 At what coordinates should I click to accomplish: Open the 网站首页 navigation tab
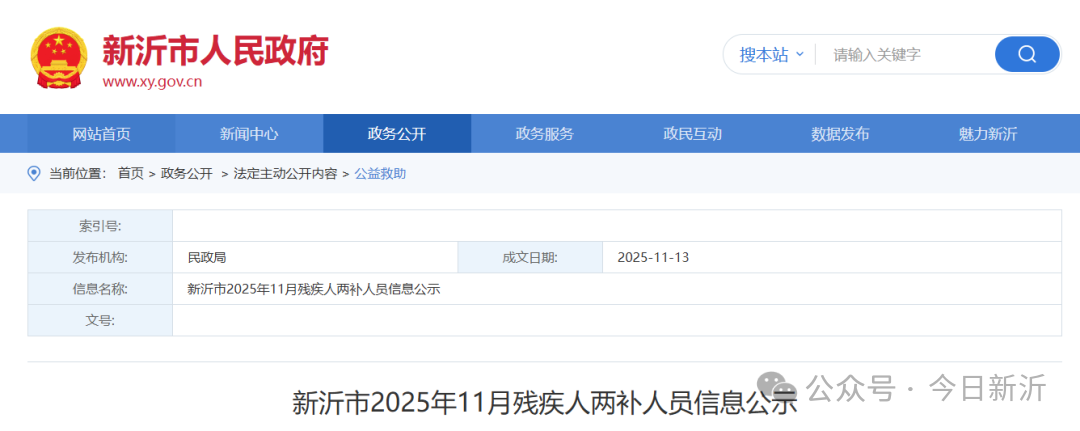coord(101,134)
